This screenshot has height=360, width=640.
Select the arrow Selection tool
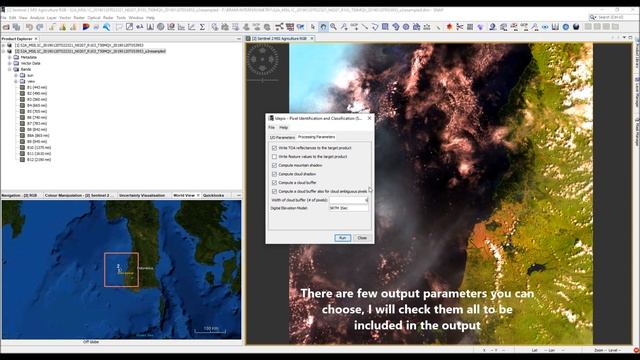pos(313,27)
